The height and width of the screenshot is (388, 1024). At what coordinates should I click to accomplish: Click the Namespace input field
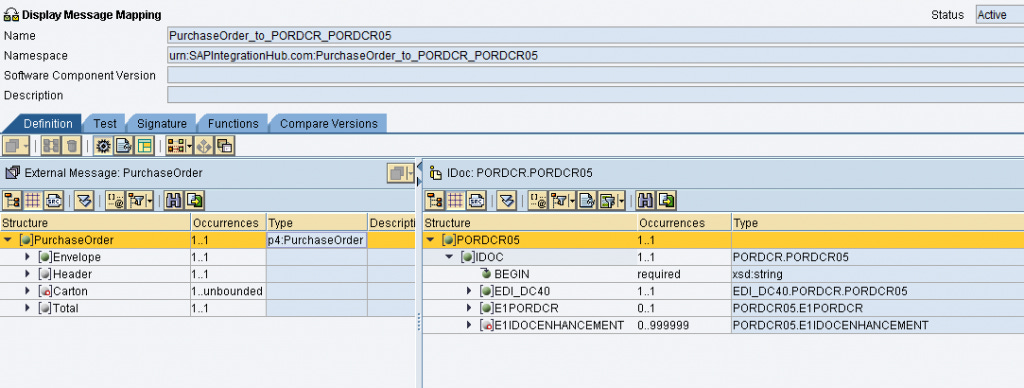(596, 56)
